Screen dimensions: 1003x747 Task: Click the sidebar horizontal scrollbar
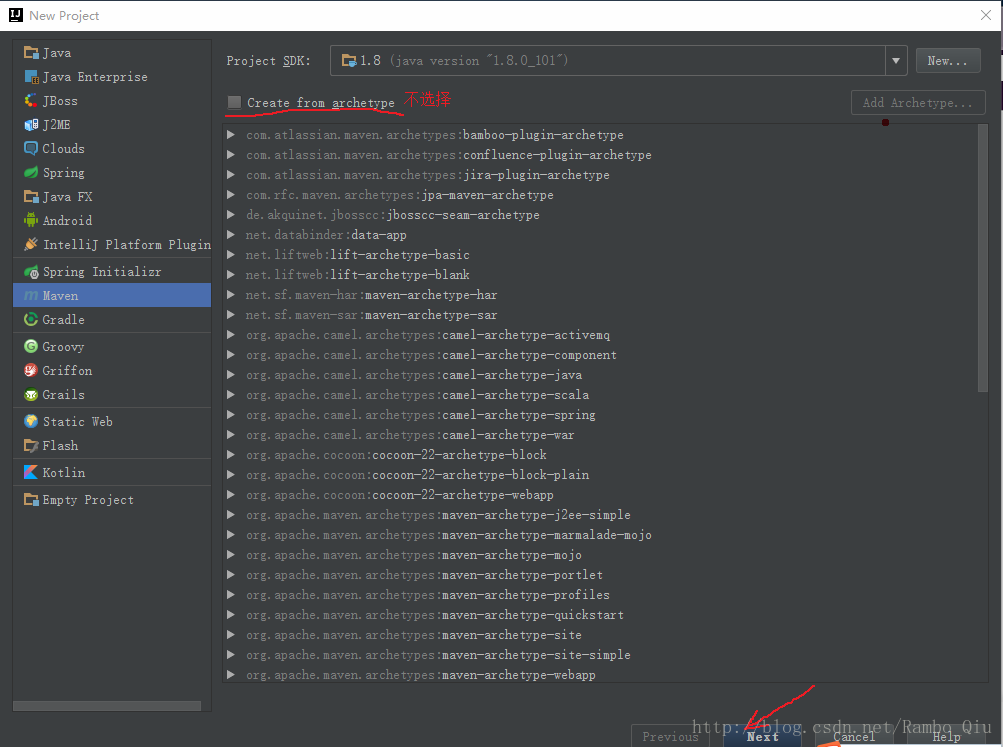click(107, 705)
